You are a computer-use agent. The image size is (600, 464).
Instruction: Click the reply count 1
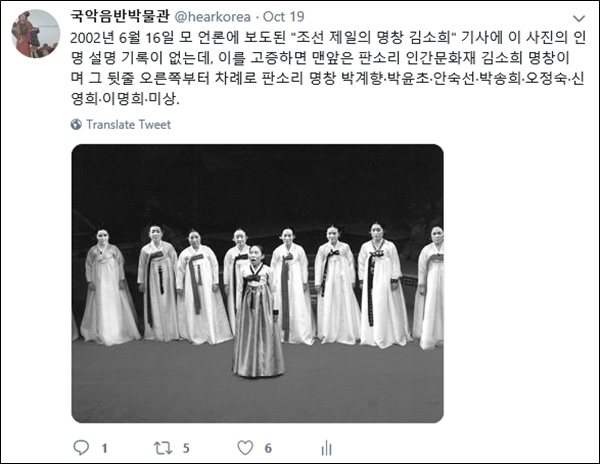pyautogui.click(x=104, y=448)
